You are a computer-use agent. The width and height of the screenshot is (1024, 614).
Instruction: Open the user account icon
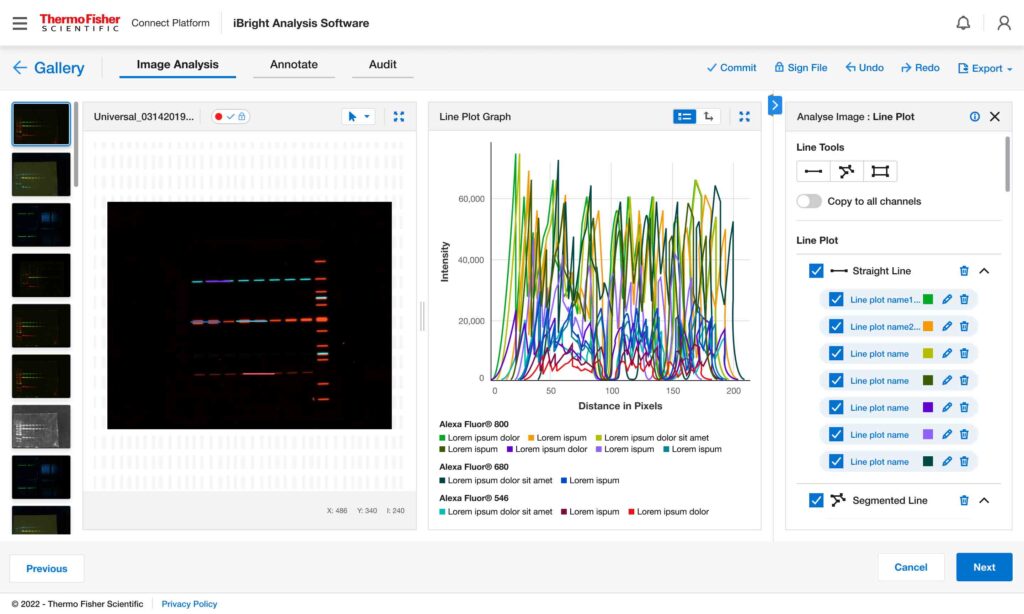pyautogui.click(x=1004, y=23)
